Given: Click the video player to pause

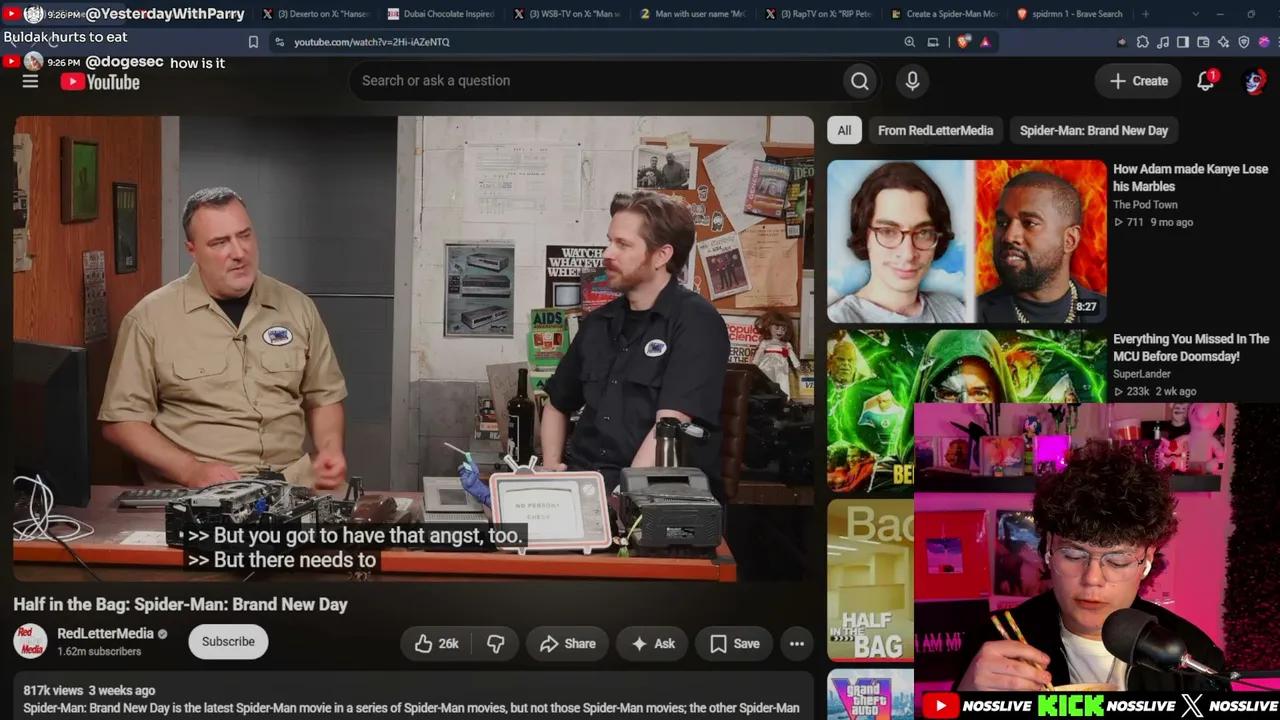Looking at the screenshot, I should tap(413, 348).
